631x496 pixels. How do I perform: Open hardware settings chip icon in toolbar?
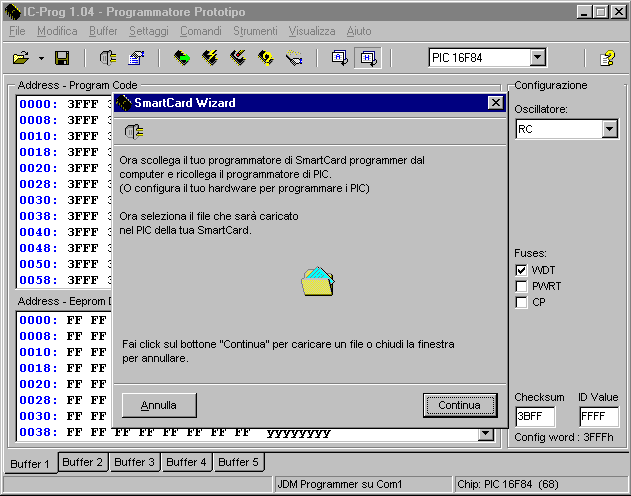tap(108, 58)
